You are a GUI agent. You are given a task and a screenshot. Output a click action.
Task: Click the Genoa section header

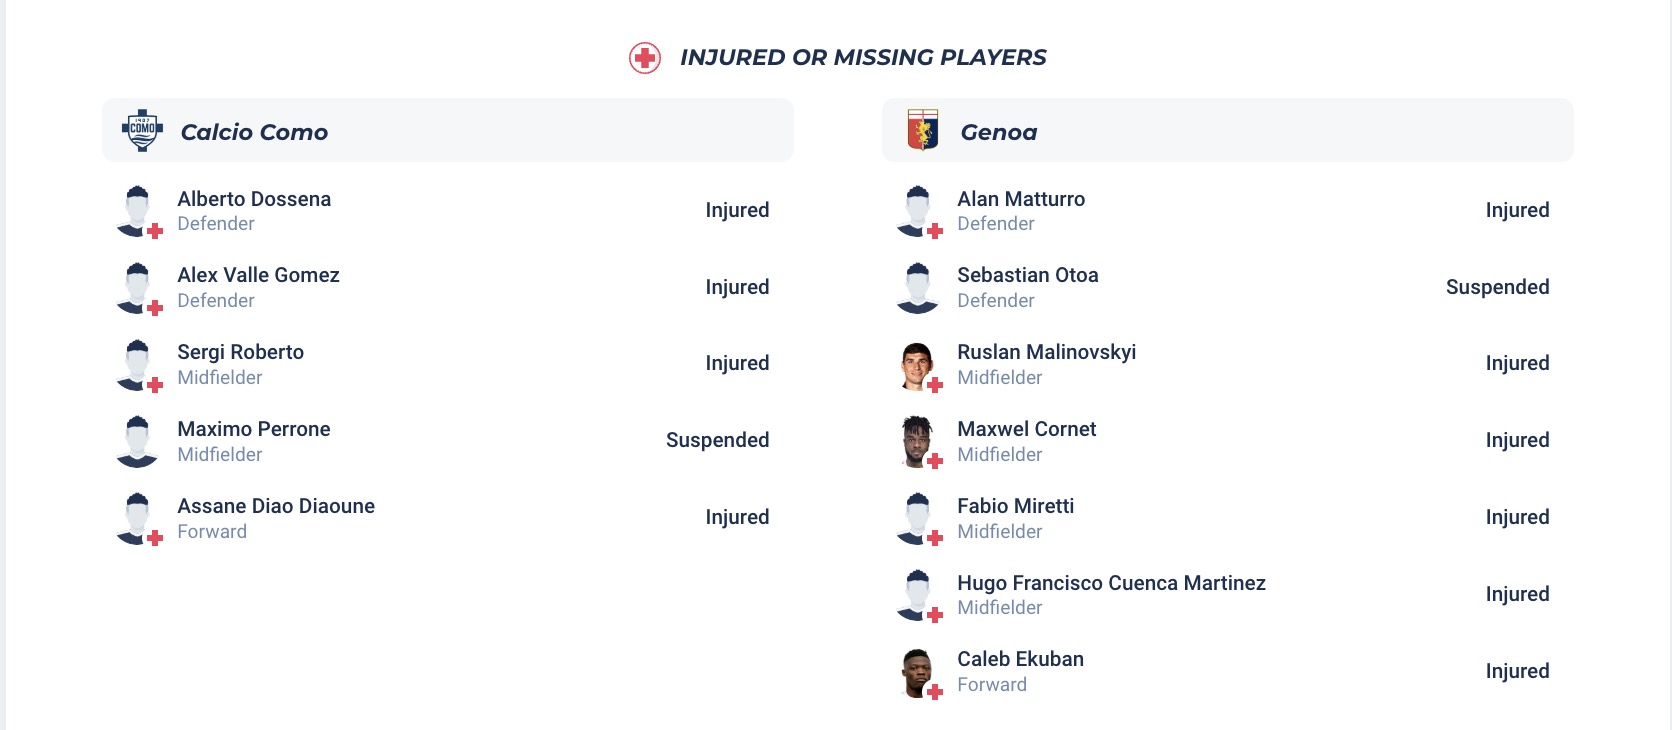click(998, 131)
